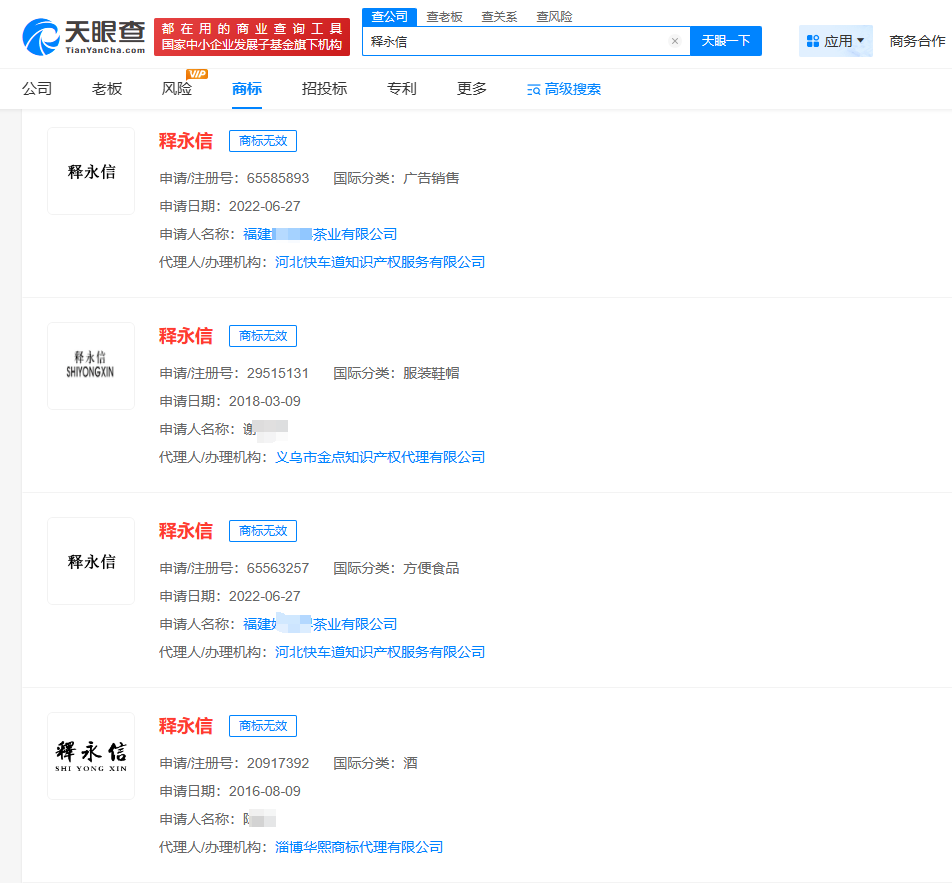Switch to the 专利 results tab
This screenshot has width=952, height=883.
point(402,89)
